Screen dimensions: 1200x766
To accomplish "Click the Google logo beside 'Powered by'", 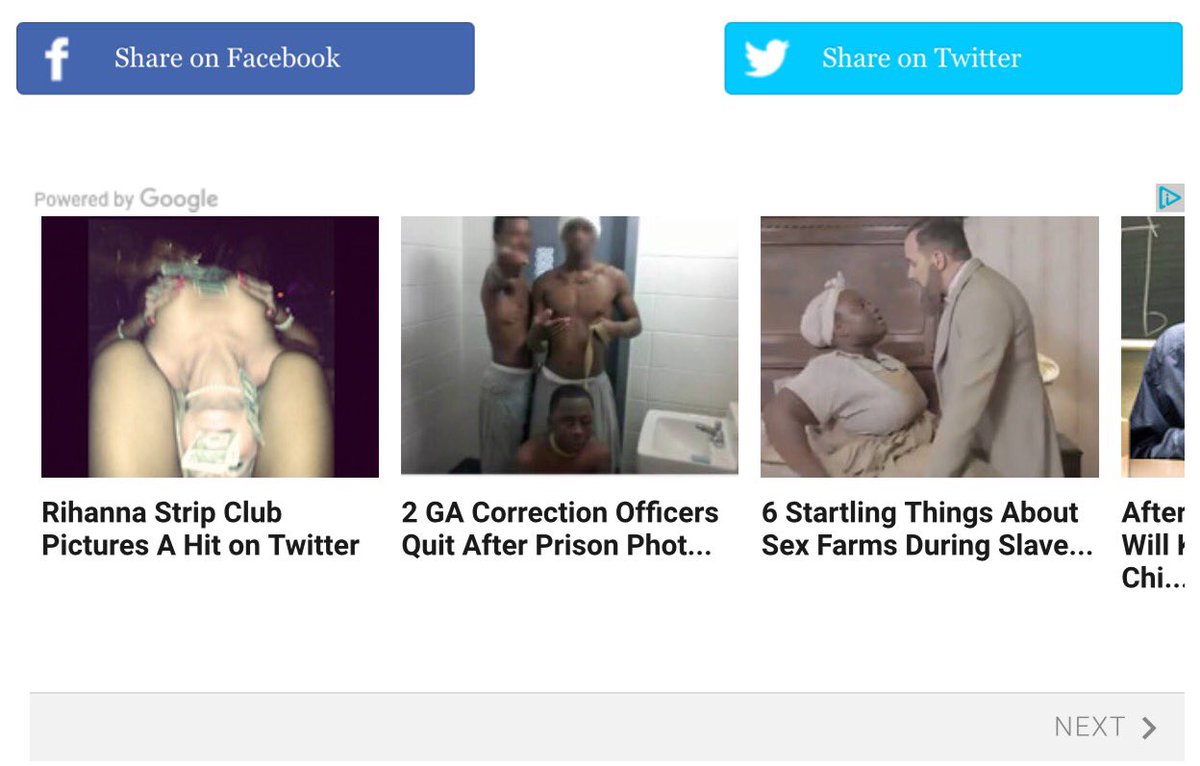I will tap(179, 199).
